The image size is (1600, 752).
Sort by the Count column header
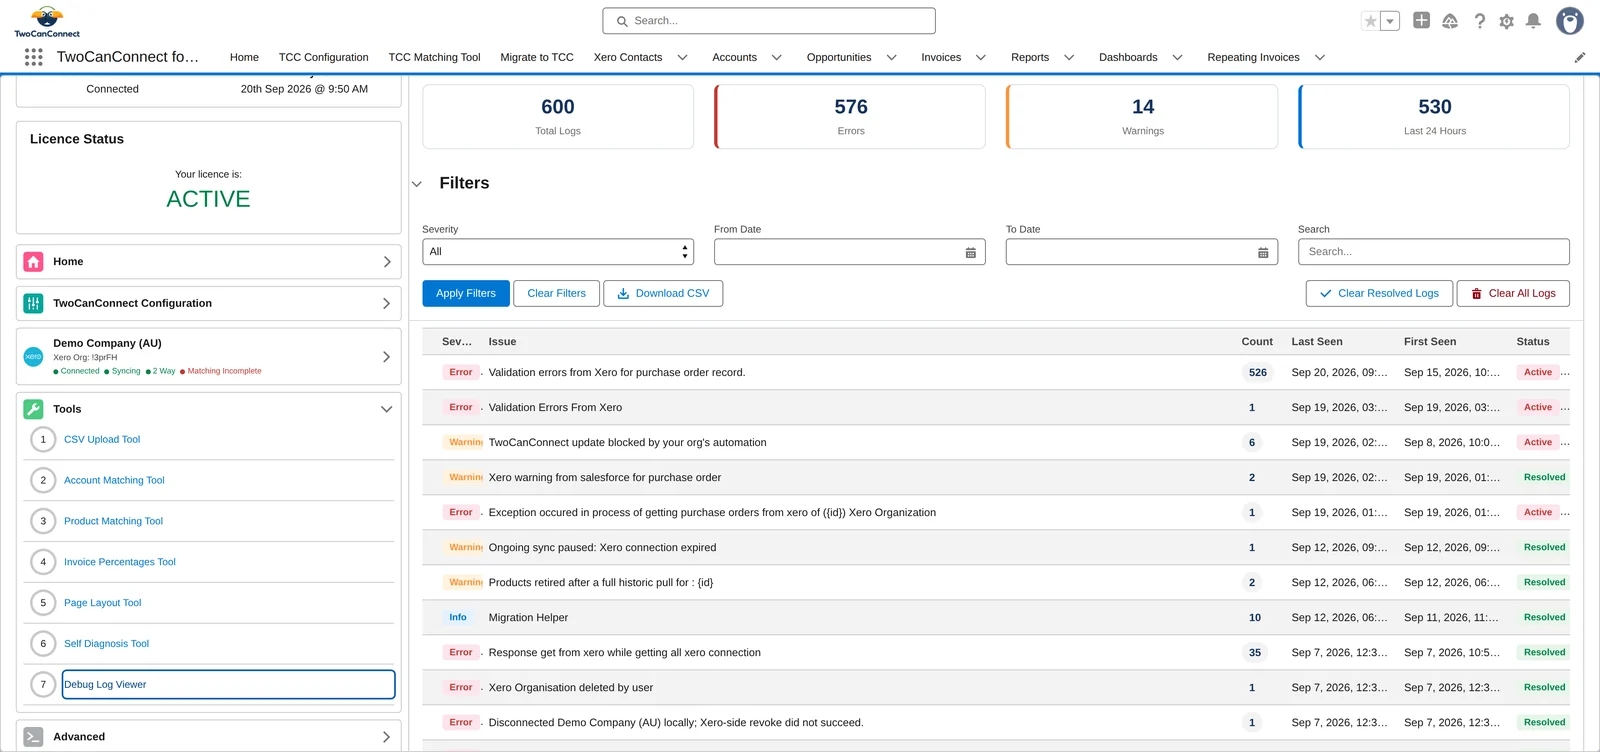1257,342
